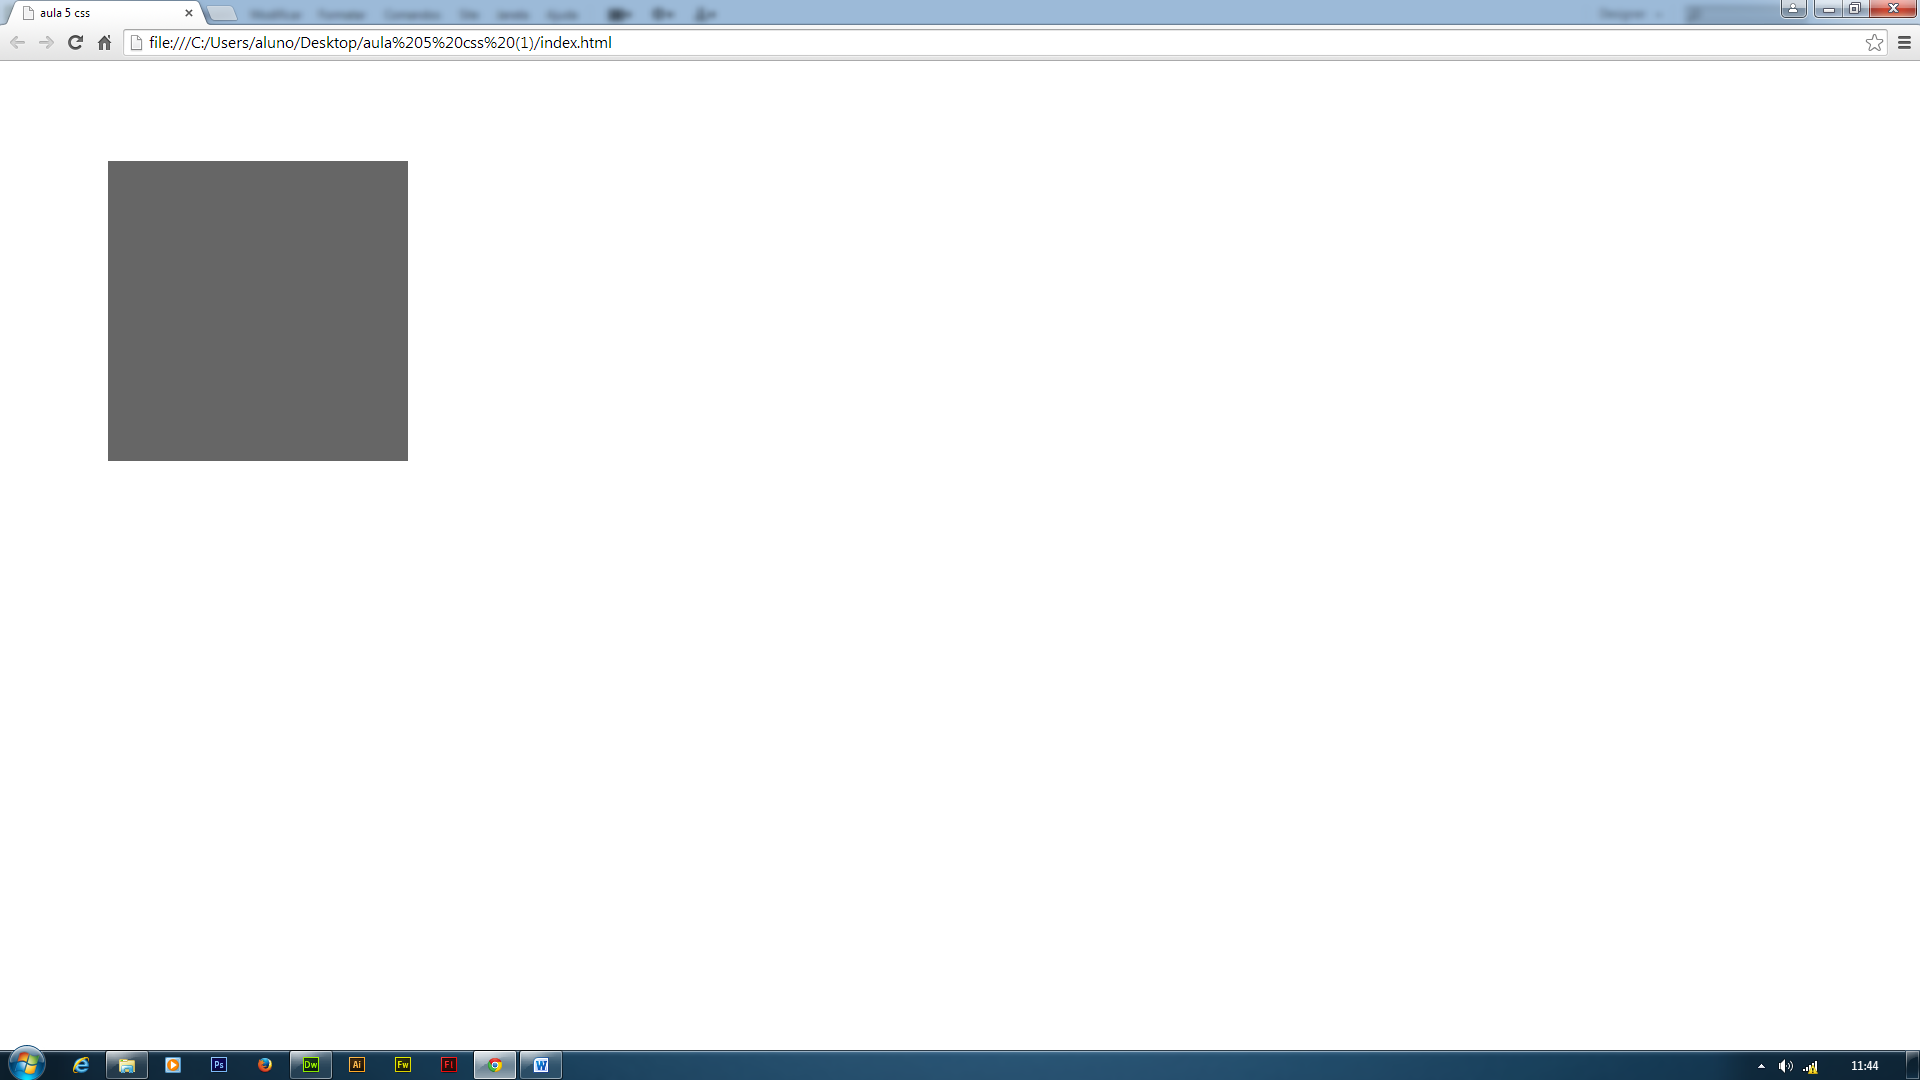Image resolution: width=1920 pixels, height=1080 pixels.
Task: Click the browser forward arrow
Action: [x=46, y=42]
